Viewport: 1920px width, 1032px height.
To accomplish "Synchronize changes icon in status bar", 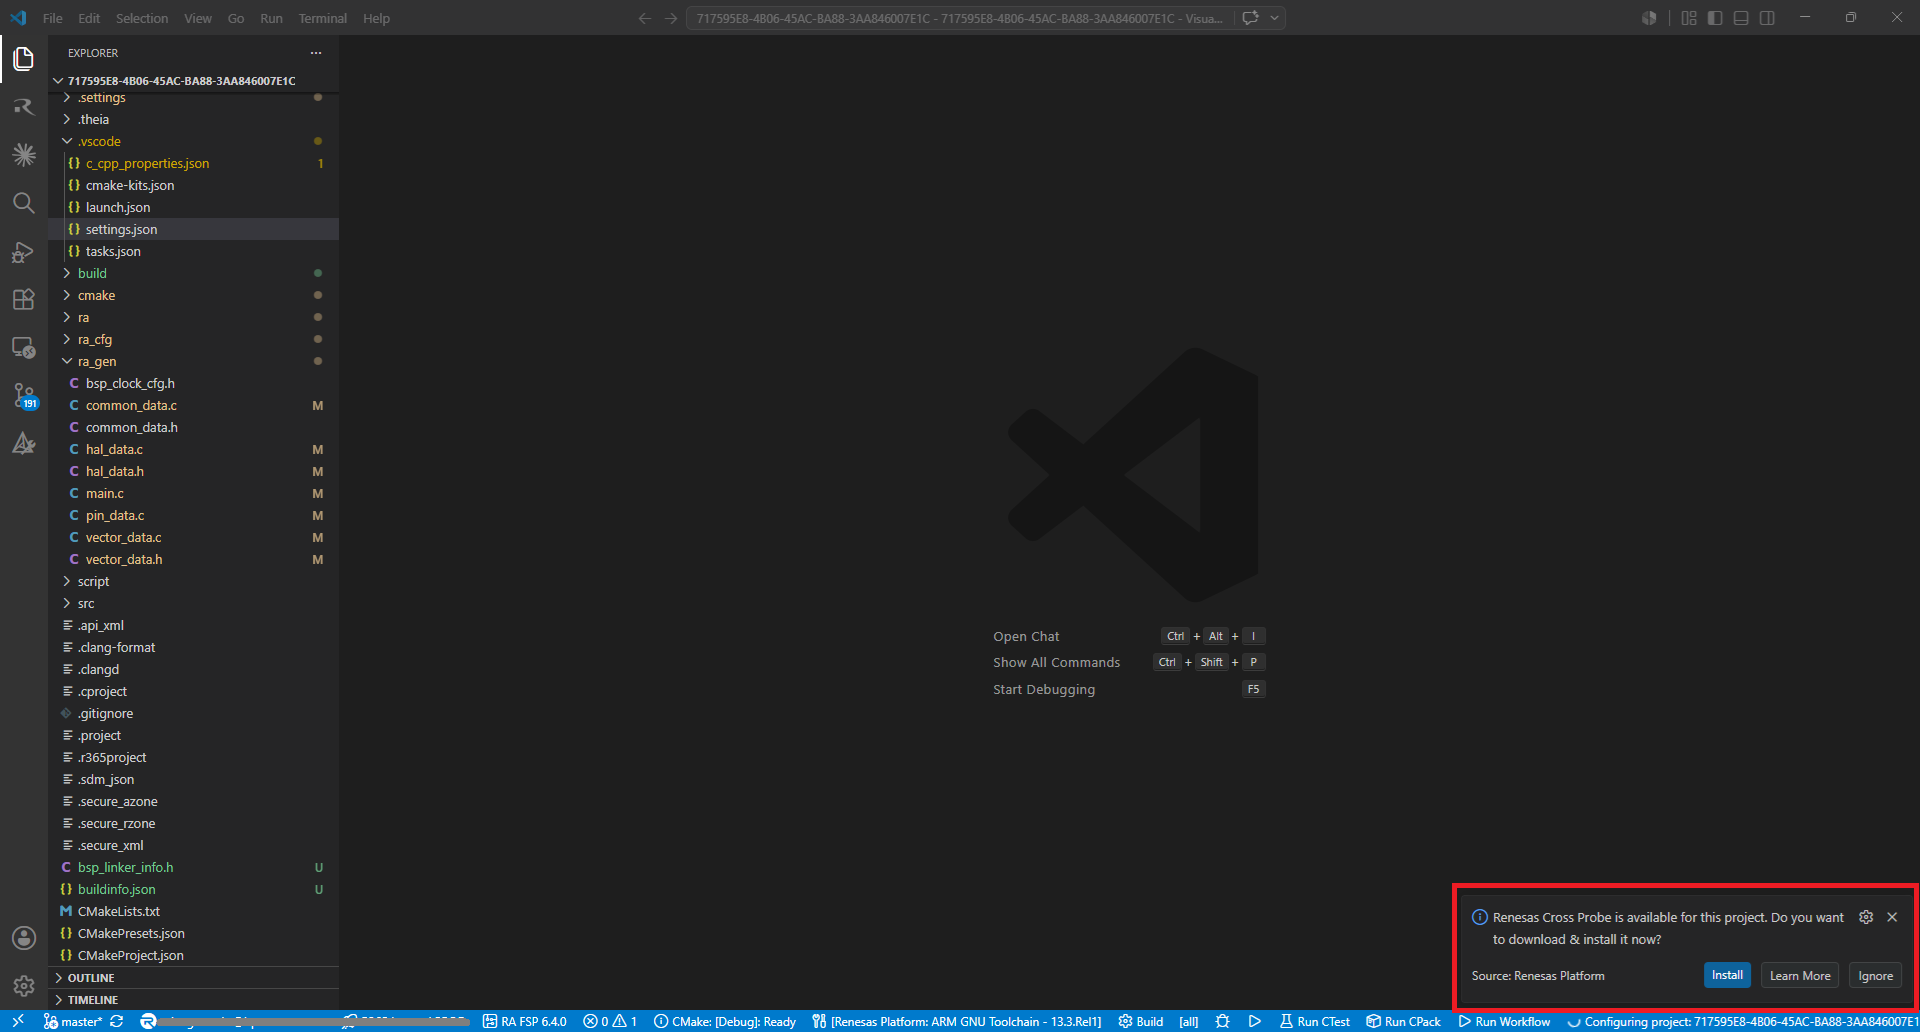I will click(x=117, y=1021).
